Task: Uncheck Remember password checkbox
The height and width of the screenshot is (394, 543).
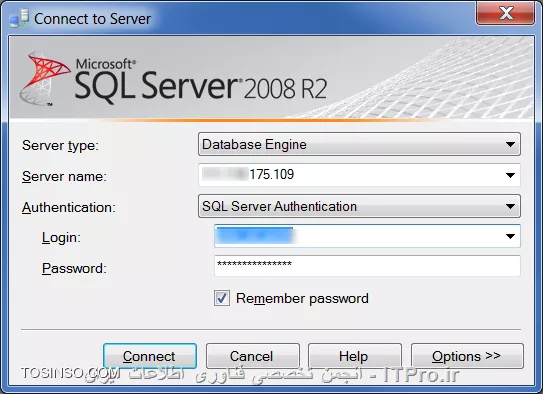Action: click(222, 298)
